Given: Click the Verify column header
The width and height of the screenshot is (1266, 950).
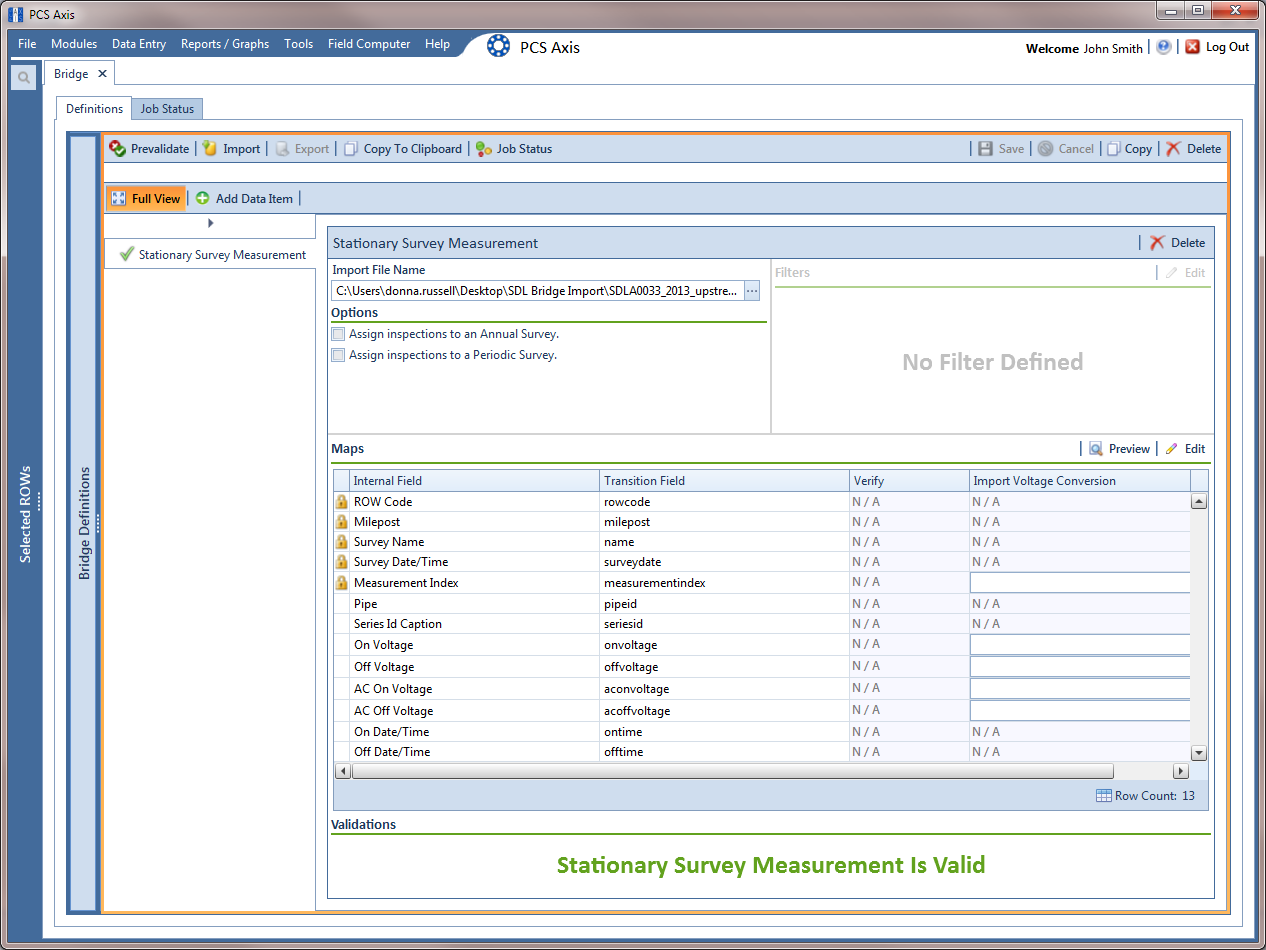Looking at the screenshot, I should point(909,481).
